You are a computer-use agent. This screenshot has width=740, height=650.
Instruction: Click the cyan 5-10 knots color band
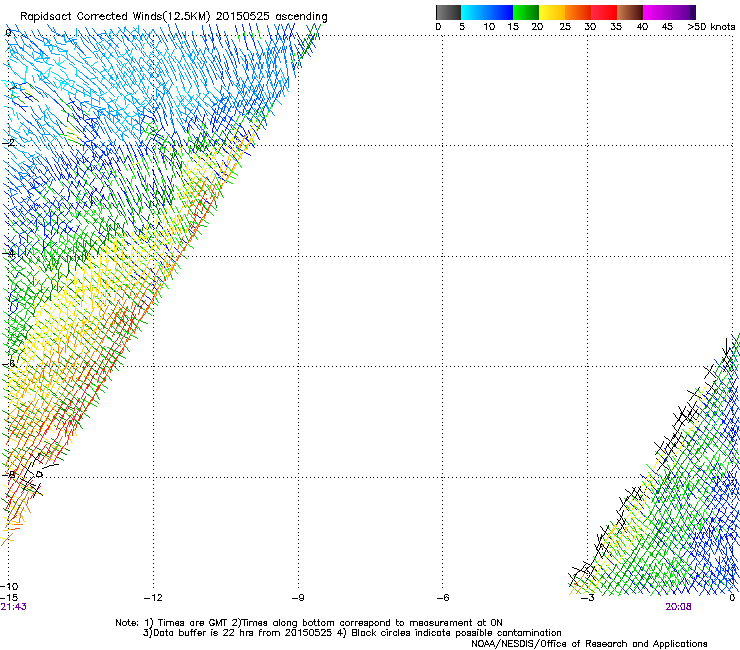click(474, 12)
